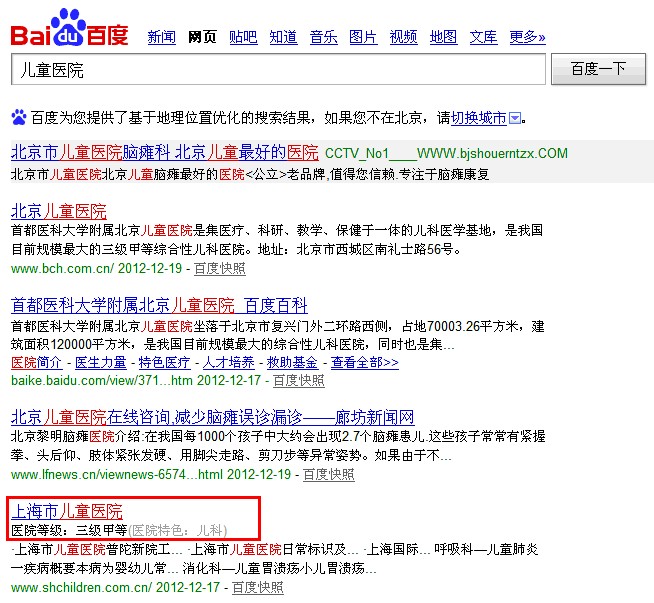Open the 切换城市 dropdown arrow
This screenshot has height=603, width=654.
pyautogui.click(x=515, y=118)
